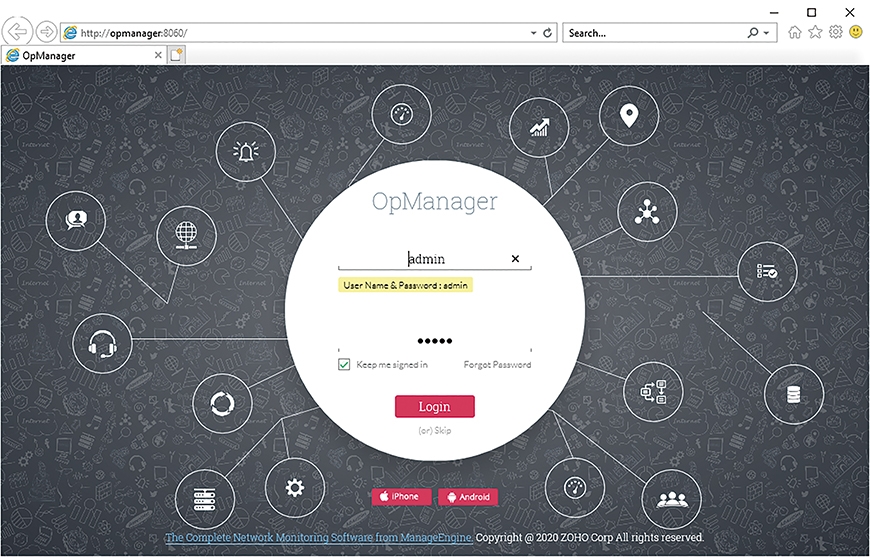870x557 pixels.
Task: Go back with browser back arrow
Action: [x=17, y=32]
